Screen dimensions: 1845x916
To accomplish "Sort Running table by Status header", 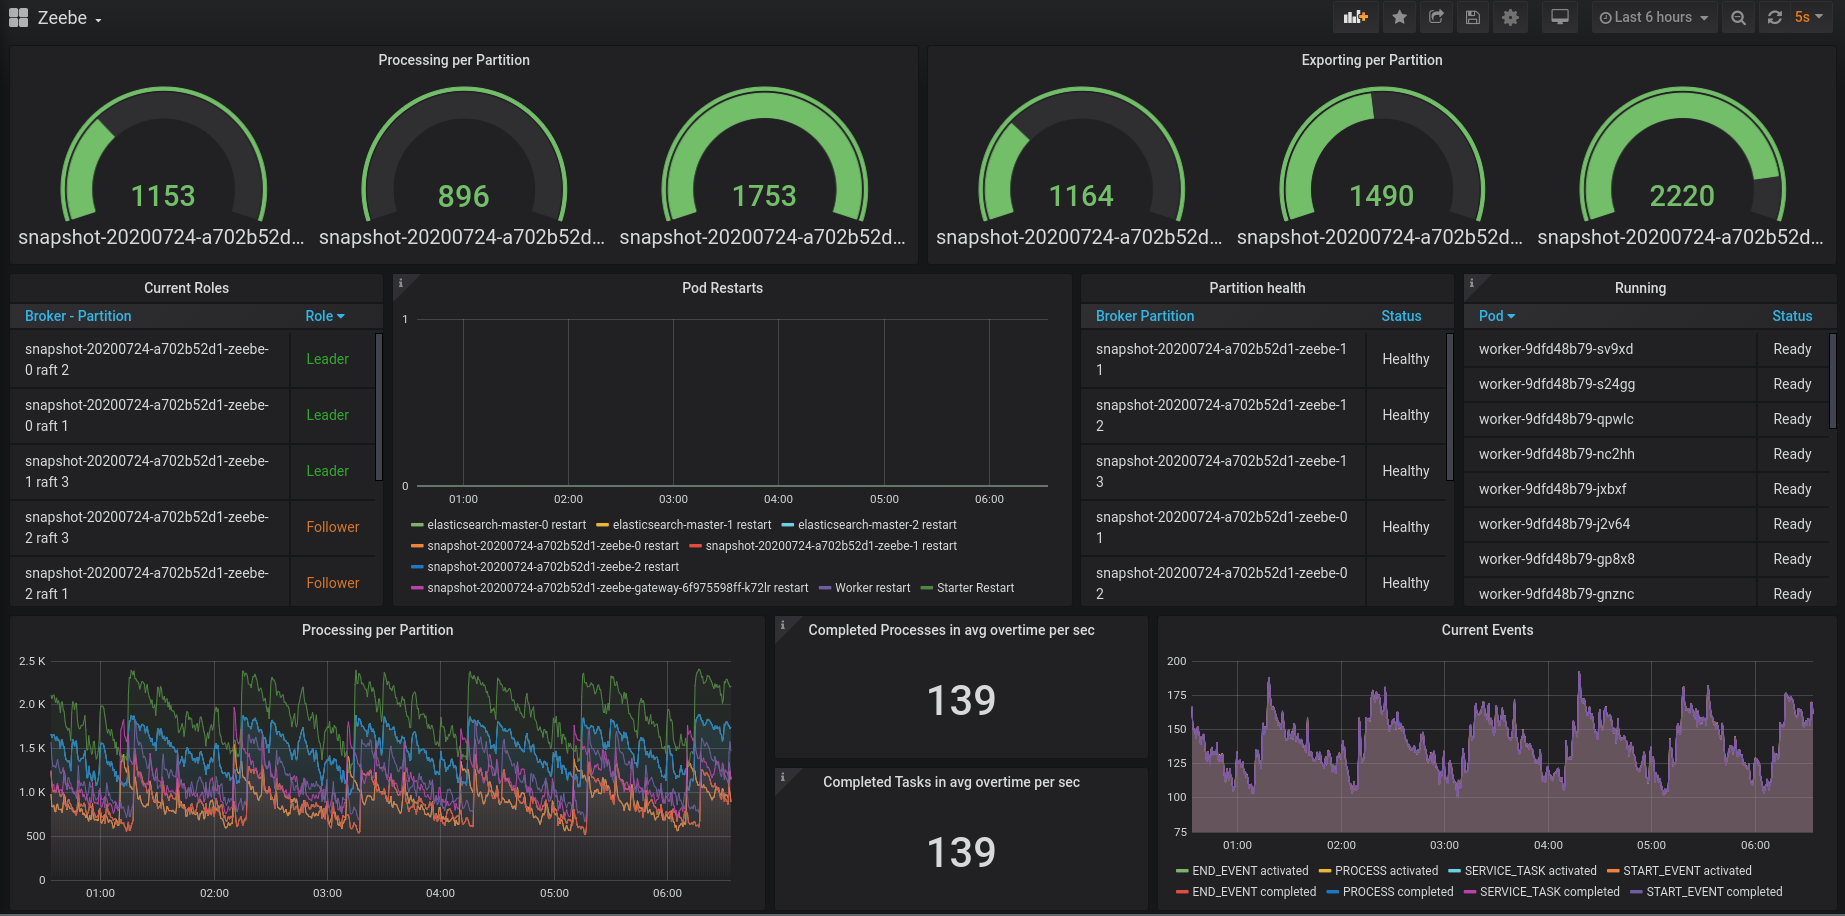I will [x=1792, y=316].
